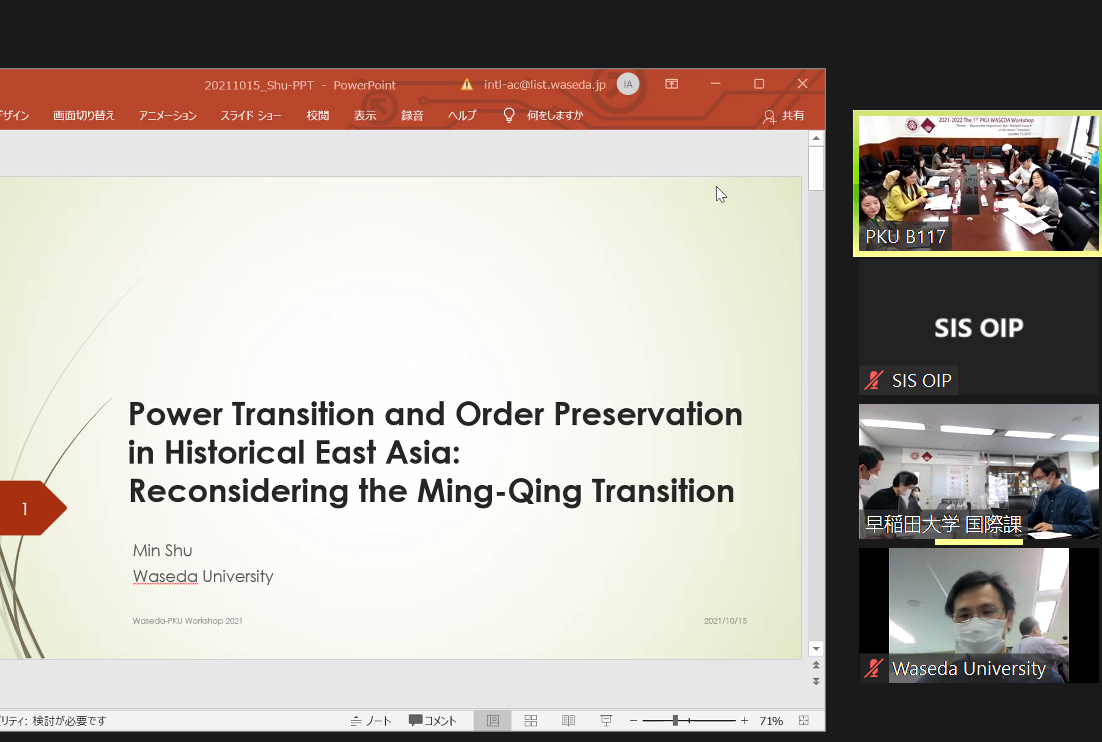Jump to previous slide using double-arrow
This screenshot has height=742, width=1102.
tap(816, 665)
